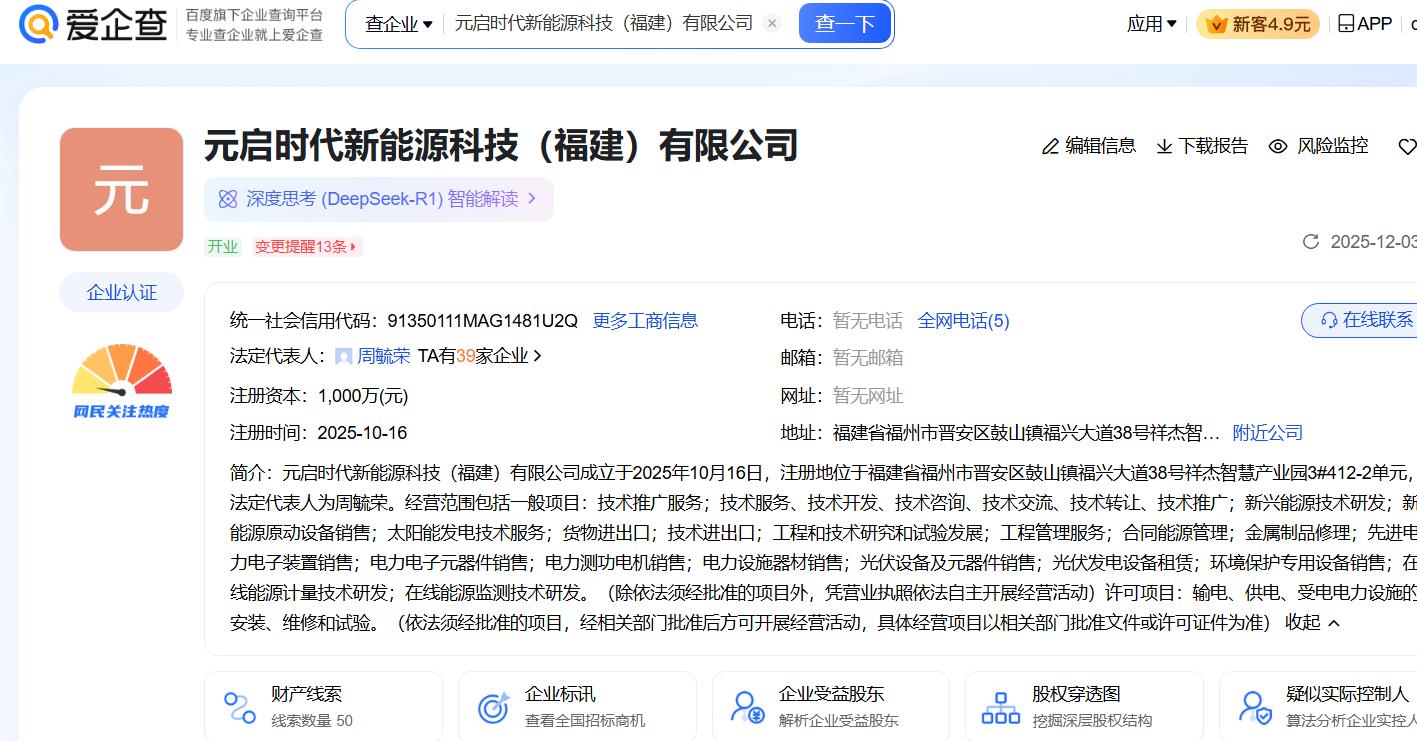This screenshot has height=741, width=1417.
Task: Clear the search box with the X icon
Action: tap(772, 24)
